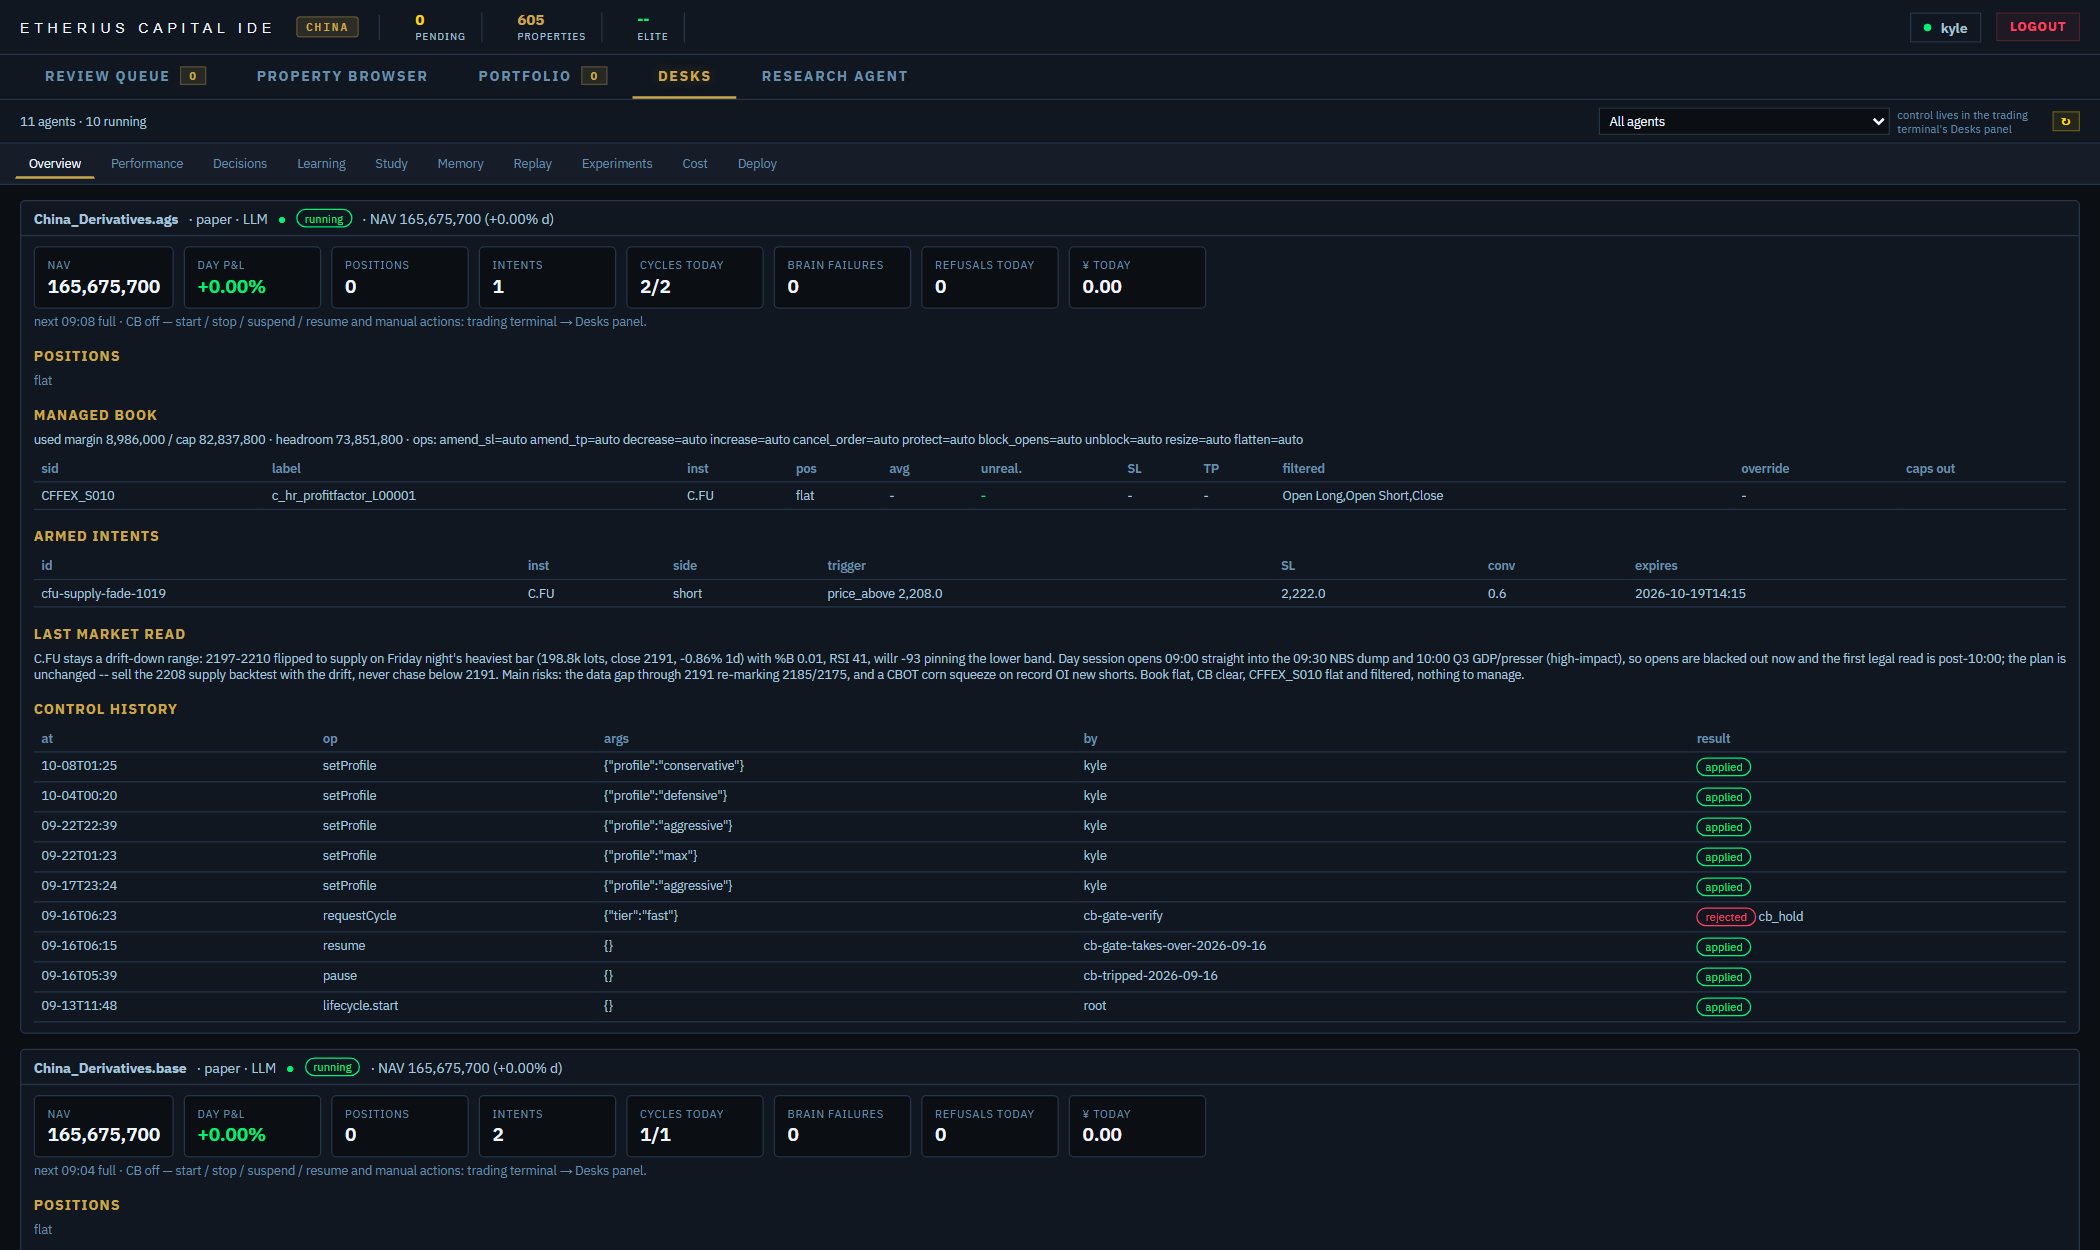Image resolution: width=2100 pixels, height=1250 pixels.
Task: Open the All agents dropdown
Action: pyautogui.click(x=1744, y=121)
